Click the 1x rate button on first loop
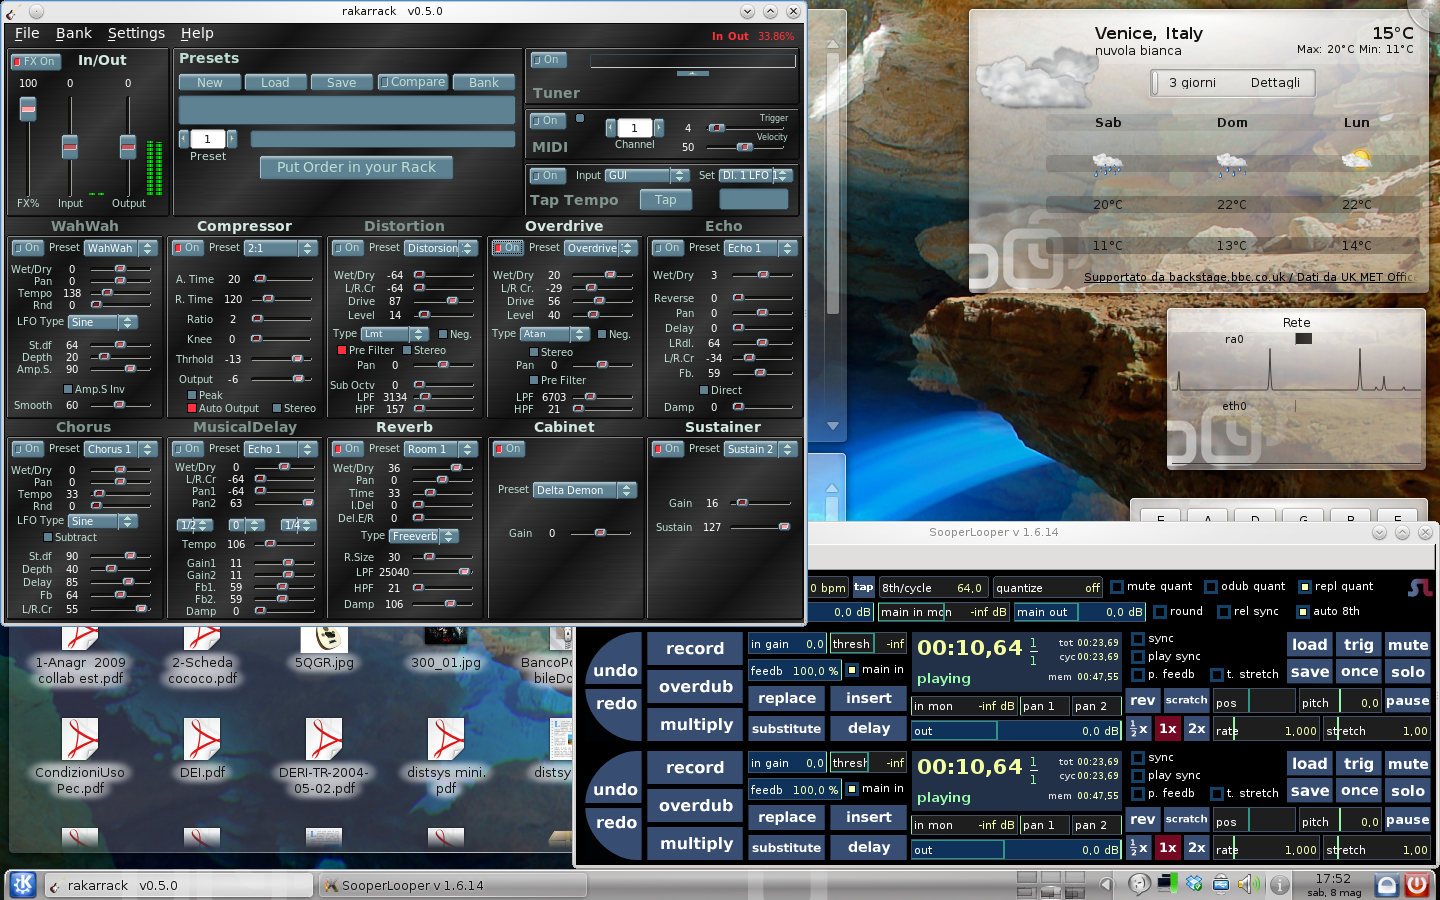 coord(1167,729)
